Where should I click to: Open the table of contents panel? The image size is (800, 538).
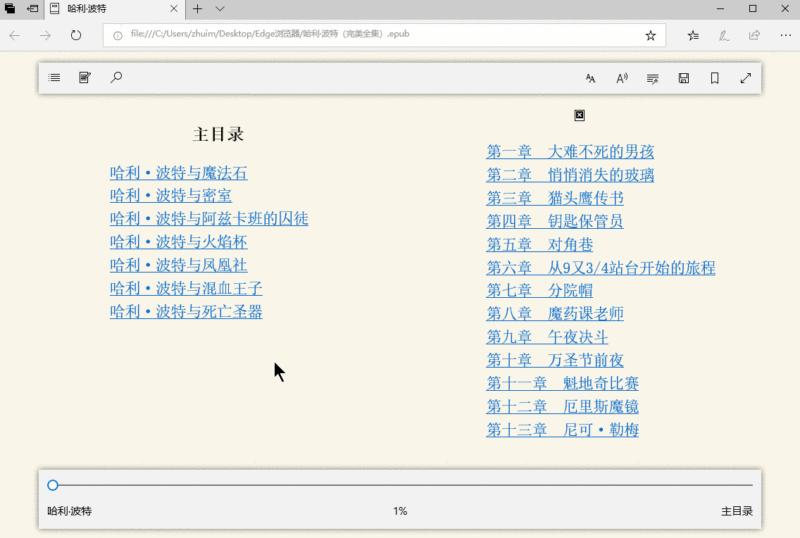54,78
